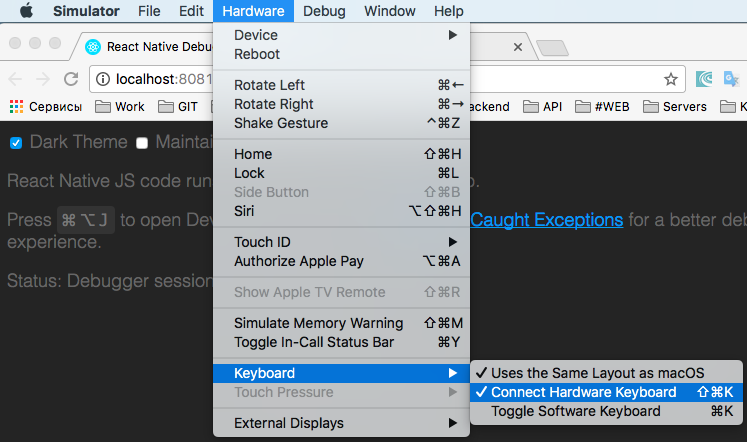Open the GIT bookmarks folder
The image size is (747, 442).
[x=178, y=107]
